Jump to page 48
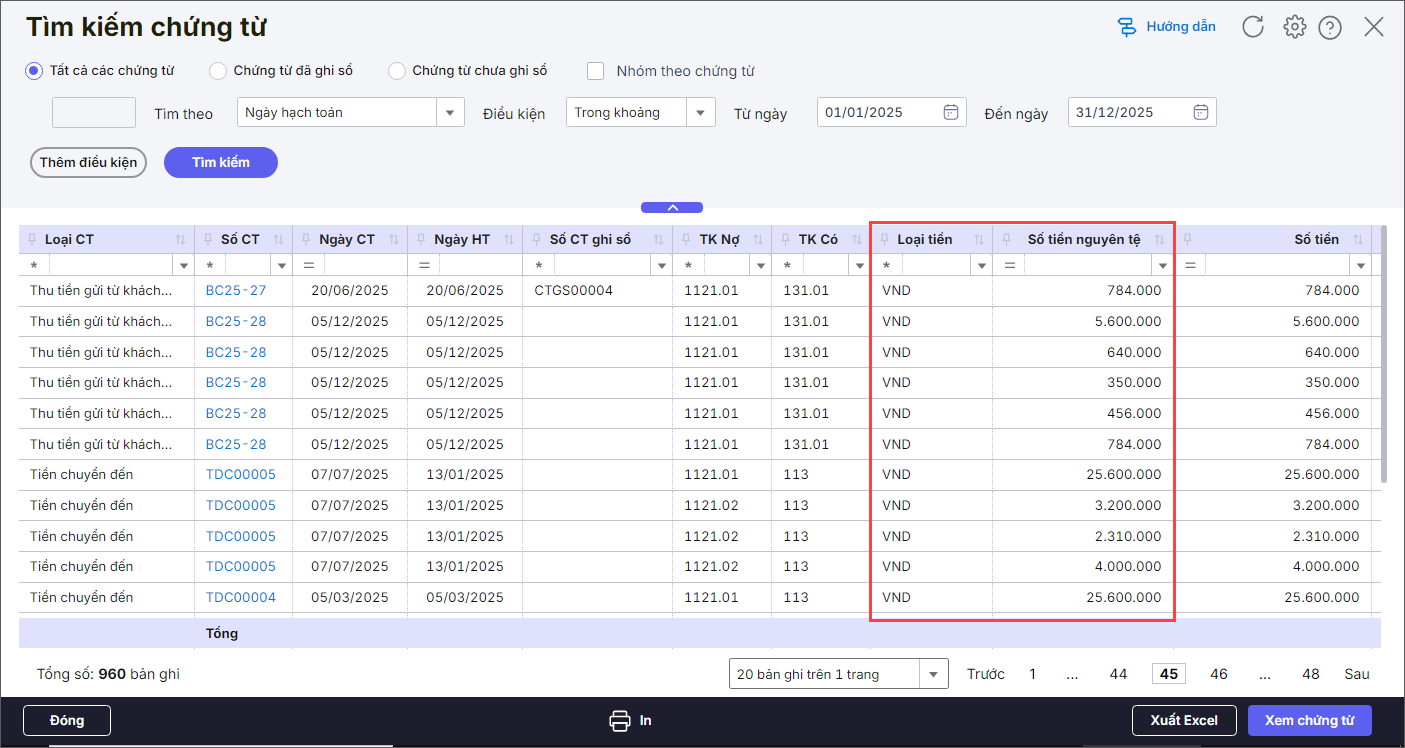Viewport: 1405px width, 748px height. (x=1310, y=674)
